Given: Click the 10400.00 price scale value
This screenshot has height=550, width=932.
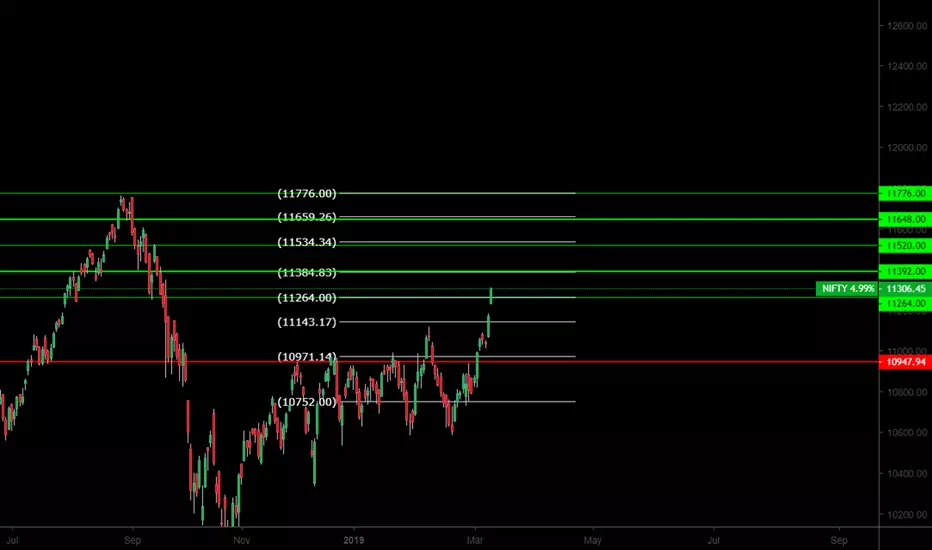Looking at the screenshot, I should coord(906,474).
